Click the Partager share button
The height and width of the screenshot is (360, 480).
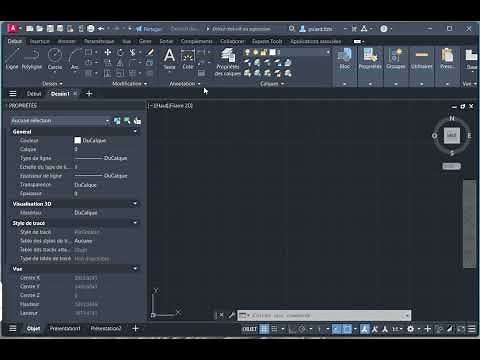pyautogui.click(x=149, y=29)
